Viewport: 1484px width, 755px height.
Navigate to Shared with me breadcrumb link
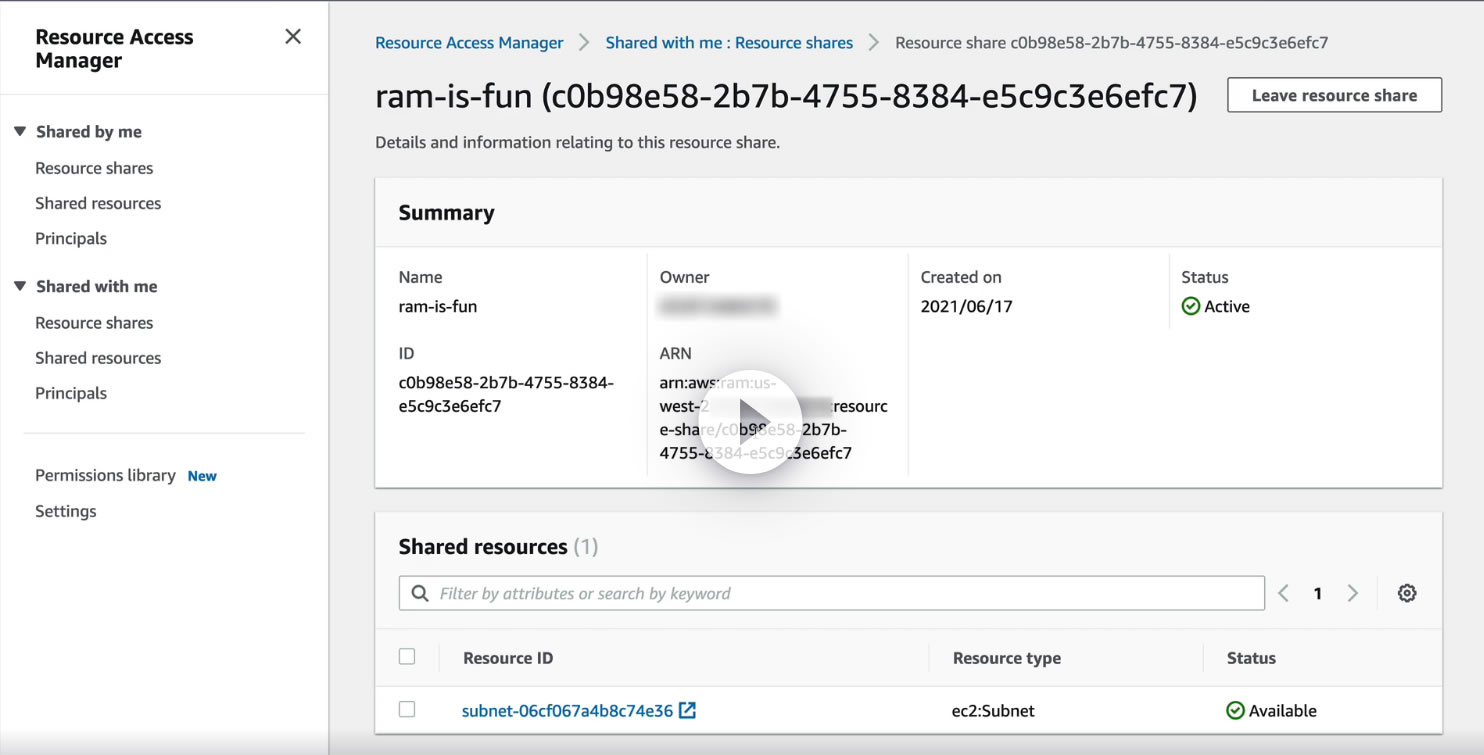(x=729, y=43)
